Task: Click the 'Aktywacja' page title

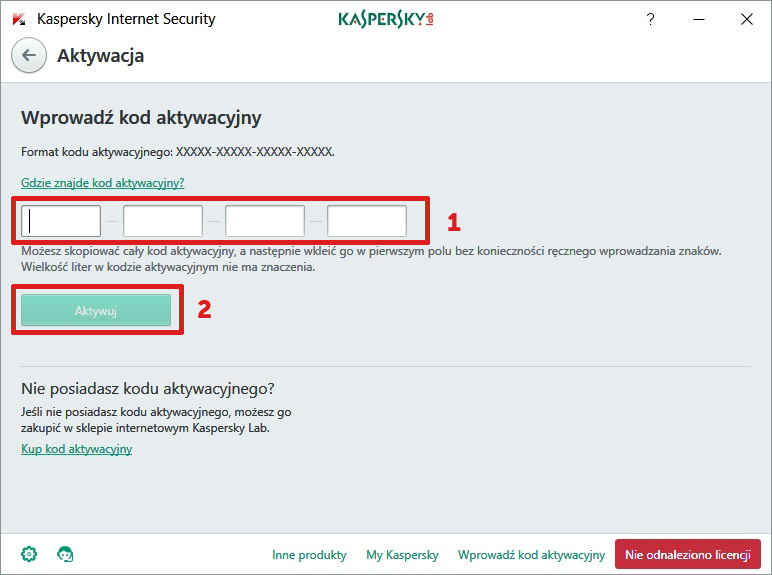Action: pos(100,56)
